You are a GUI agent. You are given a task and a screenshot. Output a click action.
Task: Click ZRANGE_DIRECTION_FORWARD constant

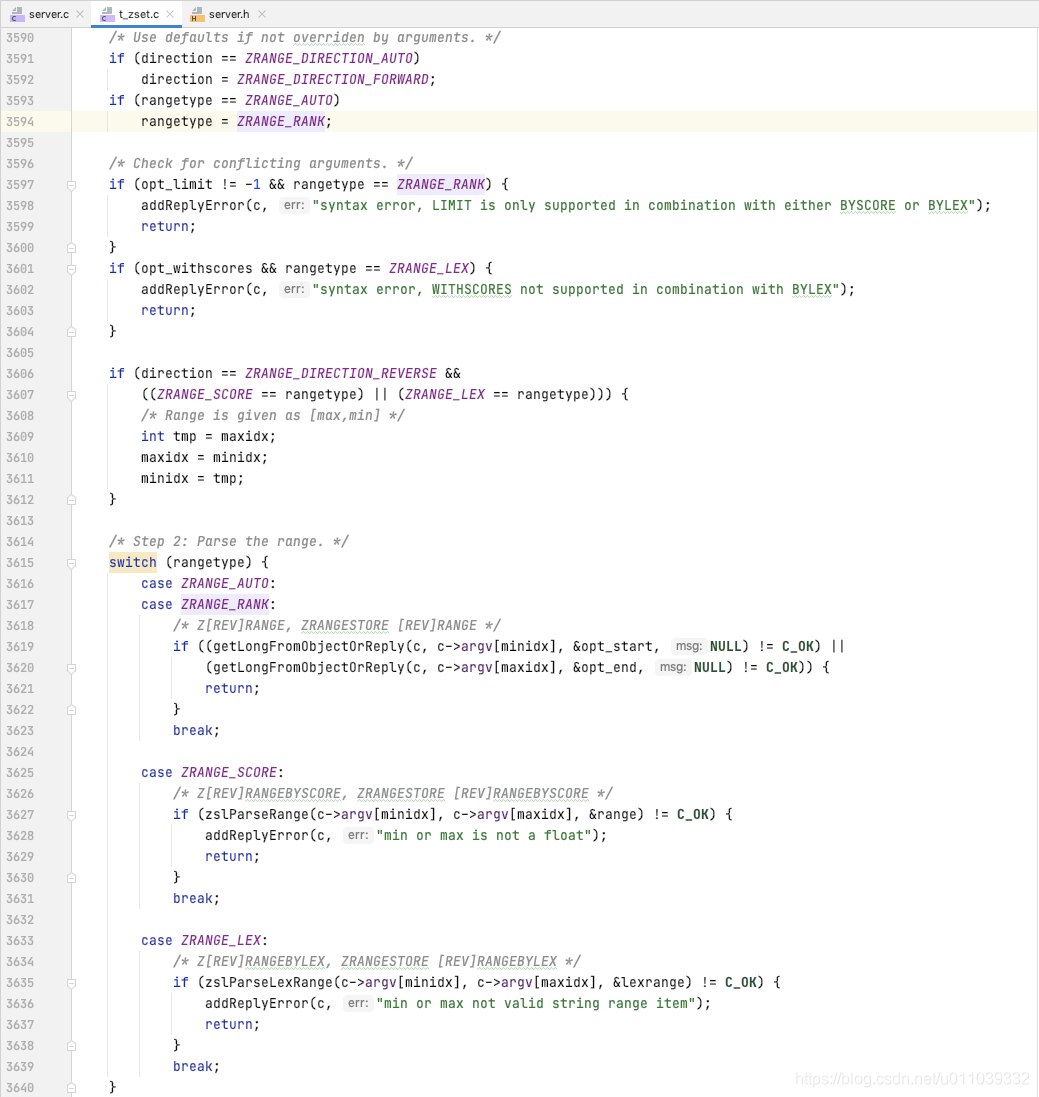pyautogui.click(x=333, y=80)
